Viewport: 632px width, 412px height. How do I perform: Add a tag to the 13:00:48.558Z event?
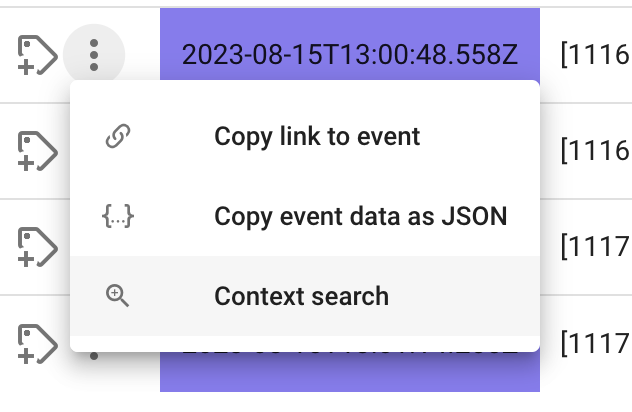coord(37,55)
